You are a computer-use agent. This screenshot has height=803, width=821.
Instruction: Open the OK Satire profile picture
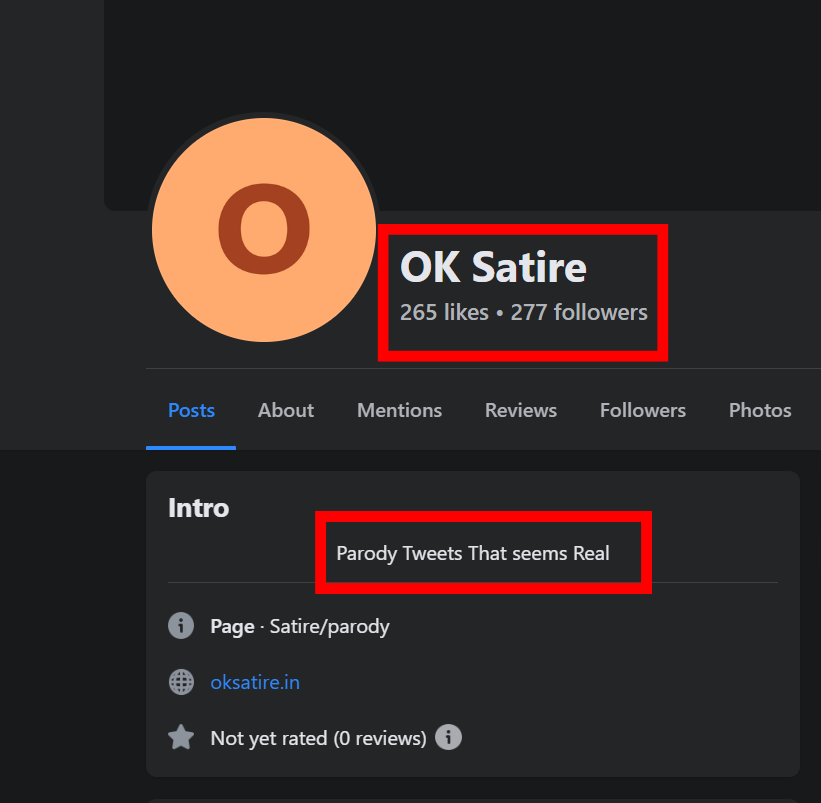tap(264, 229)
